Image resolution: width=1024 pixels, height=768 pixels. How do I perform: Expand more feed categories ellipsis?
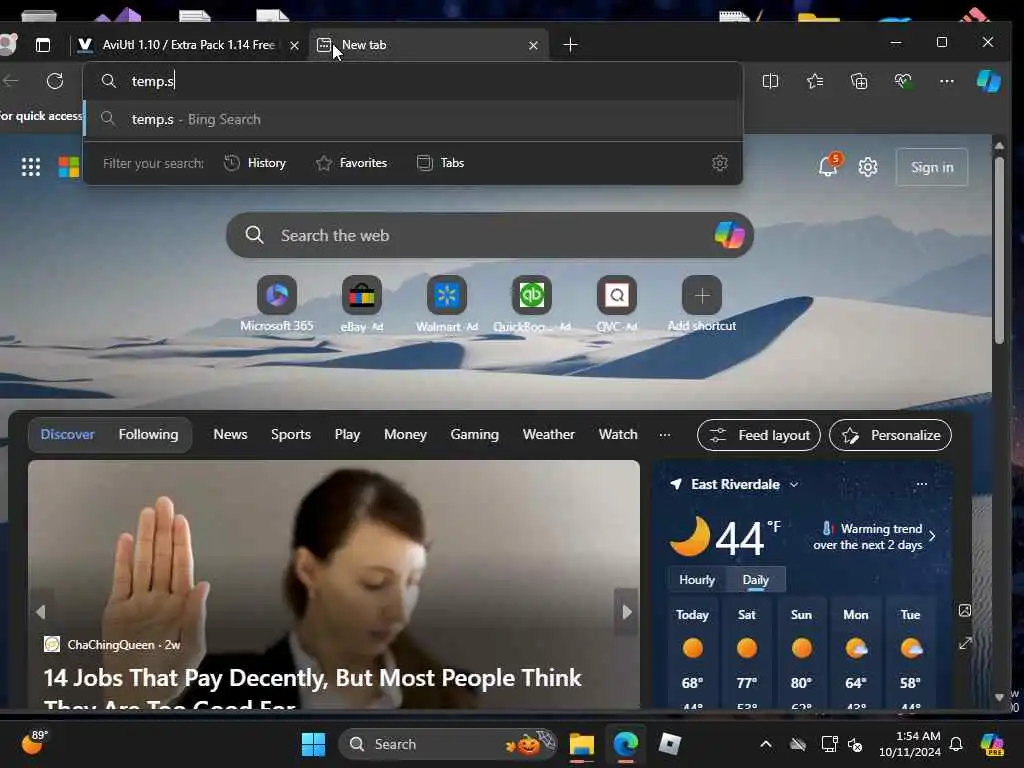(x=665, y=435)
